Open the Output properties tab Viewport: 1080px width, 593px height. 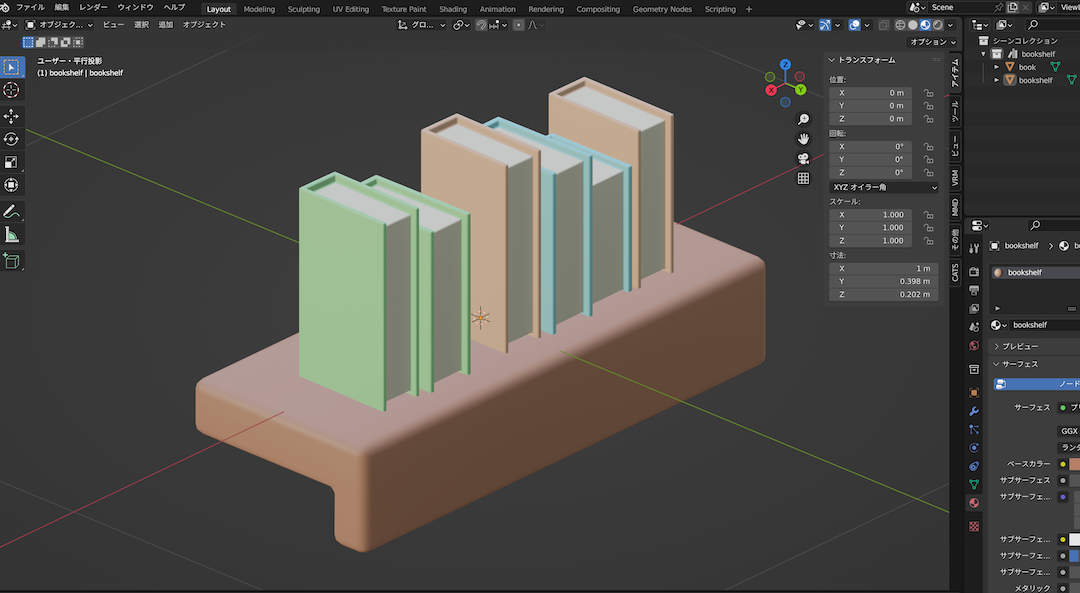974,291
